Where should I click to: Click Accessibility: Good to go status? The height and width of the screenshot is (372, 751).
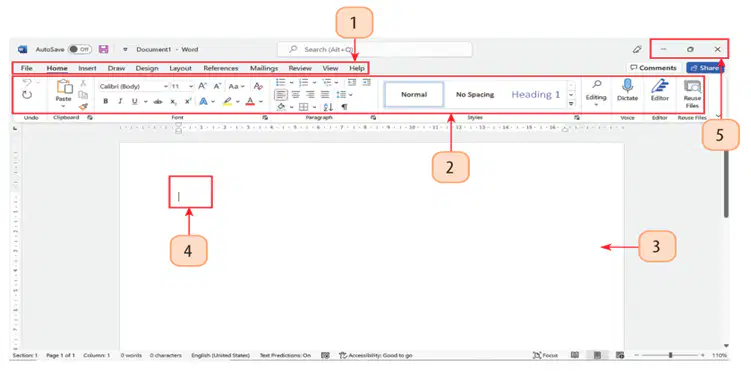[376, 355]
